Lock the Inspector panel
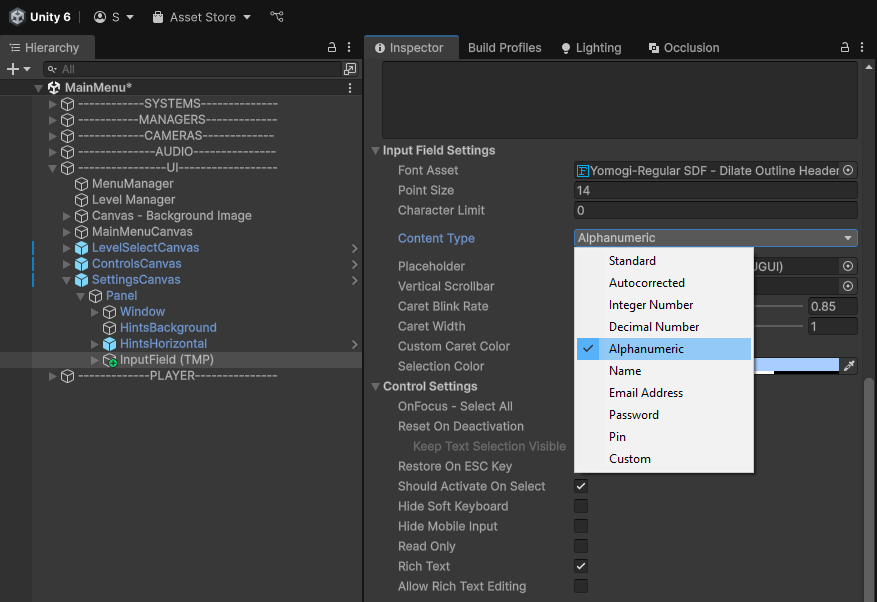The image size is (877, 602). tap(845, 48)
